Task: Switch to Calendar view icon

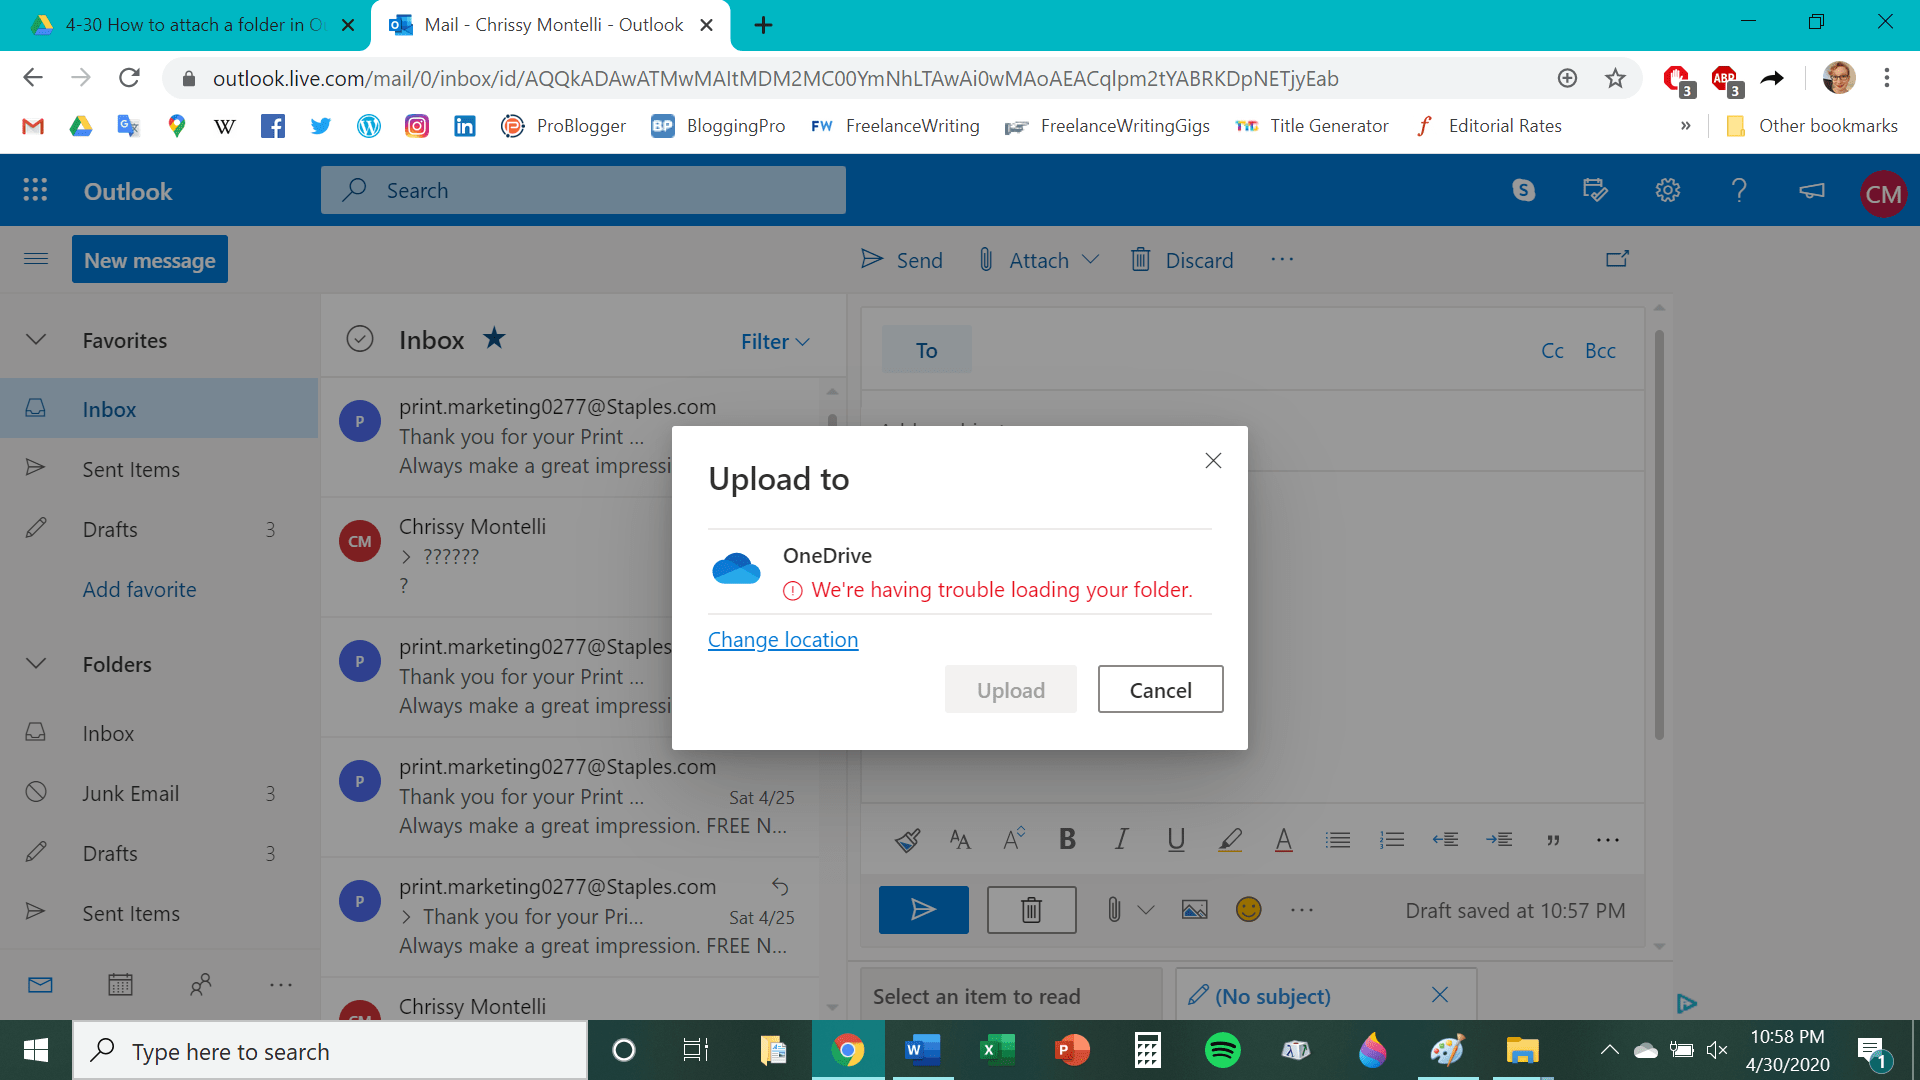Action: [120, 985]
